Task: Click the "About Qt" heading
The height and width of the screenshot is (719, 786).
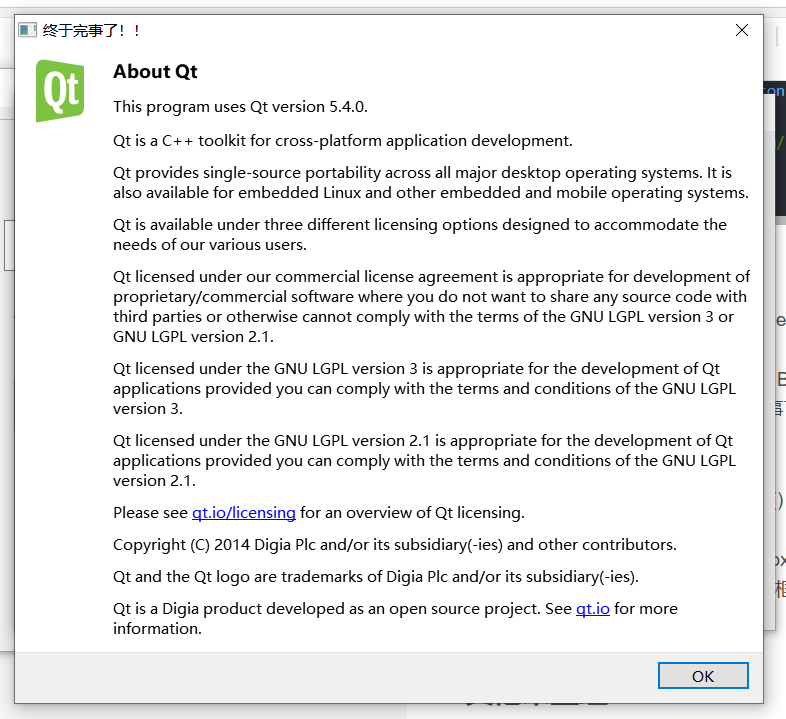Action: click(x=155, y=71)
